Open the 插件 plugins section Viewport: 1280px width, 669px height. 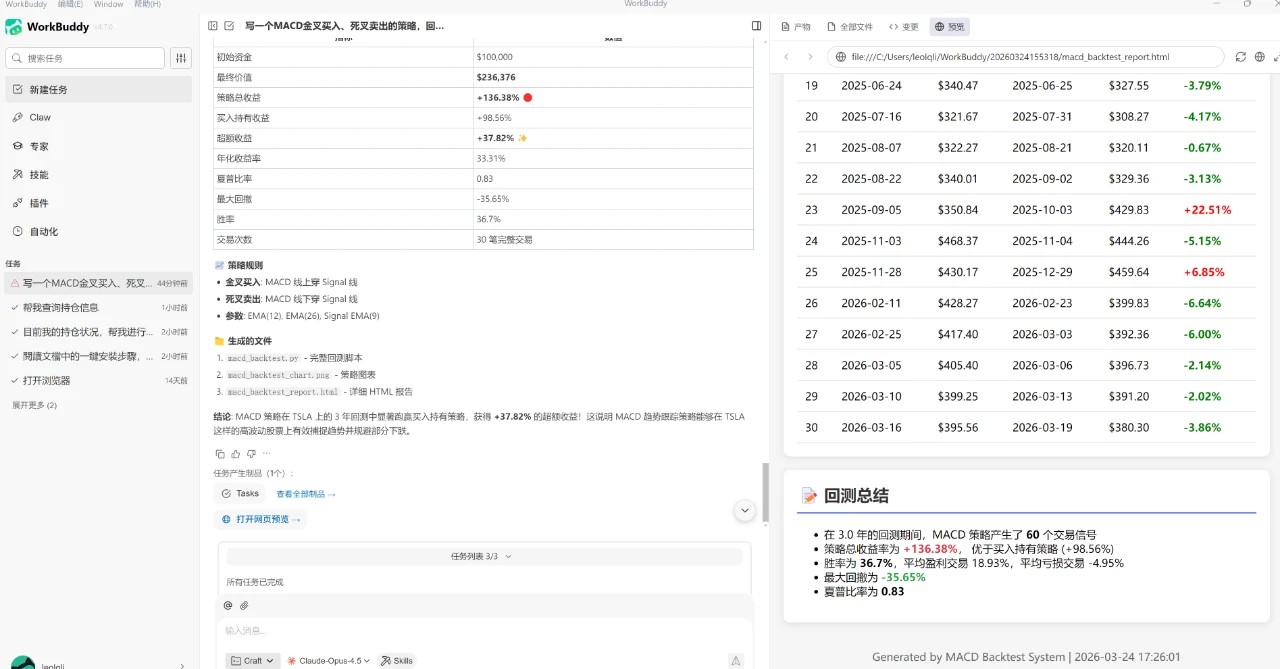(98, 203)
